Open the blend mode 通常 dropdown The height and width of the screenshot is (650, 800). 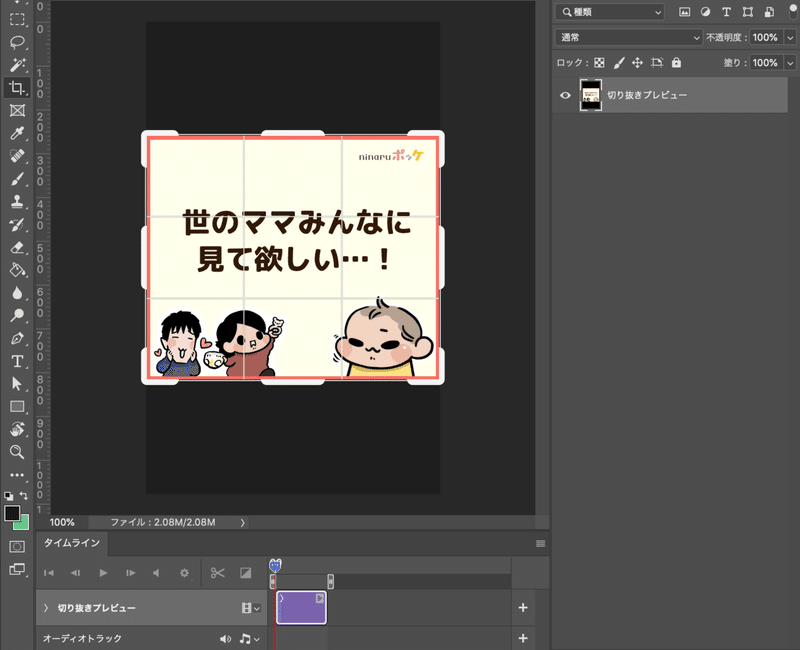pyautogui.click(x=629, y=37)
